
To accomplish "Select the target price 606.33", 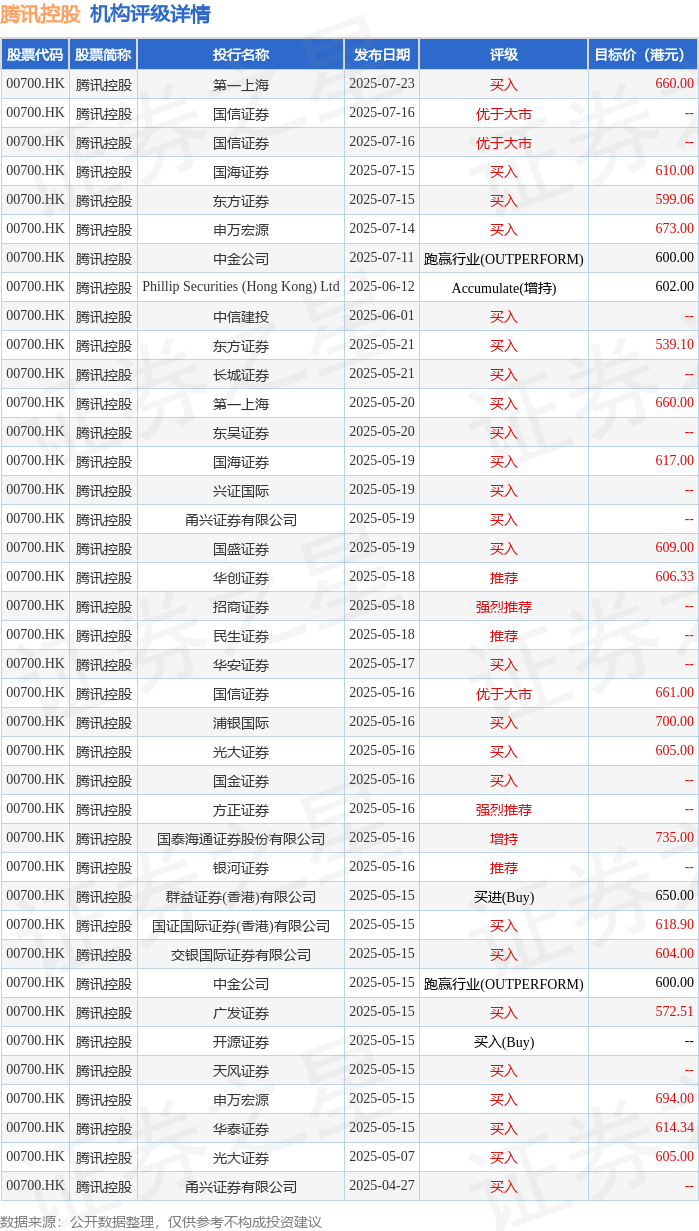I will pyautogui.click(x=674, y=577).
